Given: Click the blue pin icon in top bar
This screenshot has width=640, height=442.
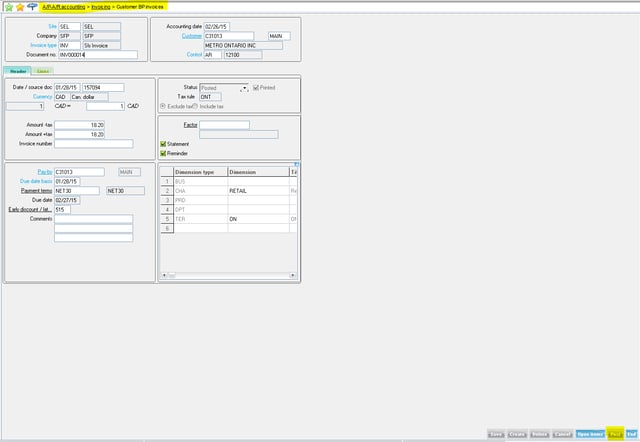Looking at the screenshot, I should click(x=33, y=5).
